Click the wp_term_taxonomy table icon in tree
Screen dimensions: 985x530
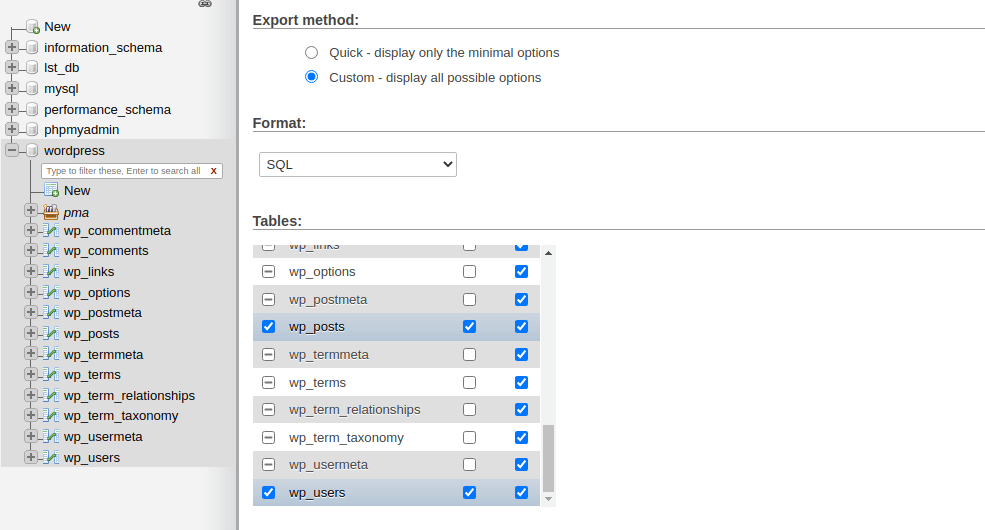(52, 416)
